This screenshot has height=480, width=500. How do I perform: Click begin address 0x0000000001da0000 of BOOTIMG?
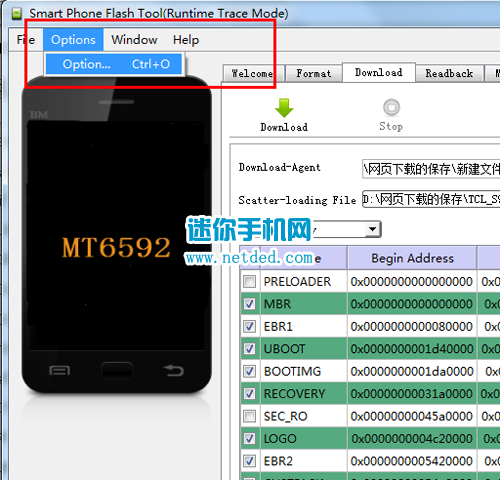tap(412, 371)
